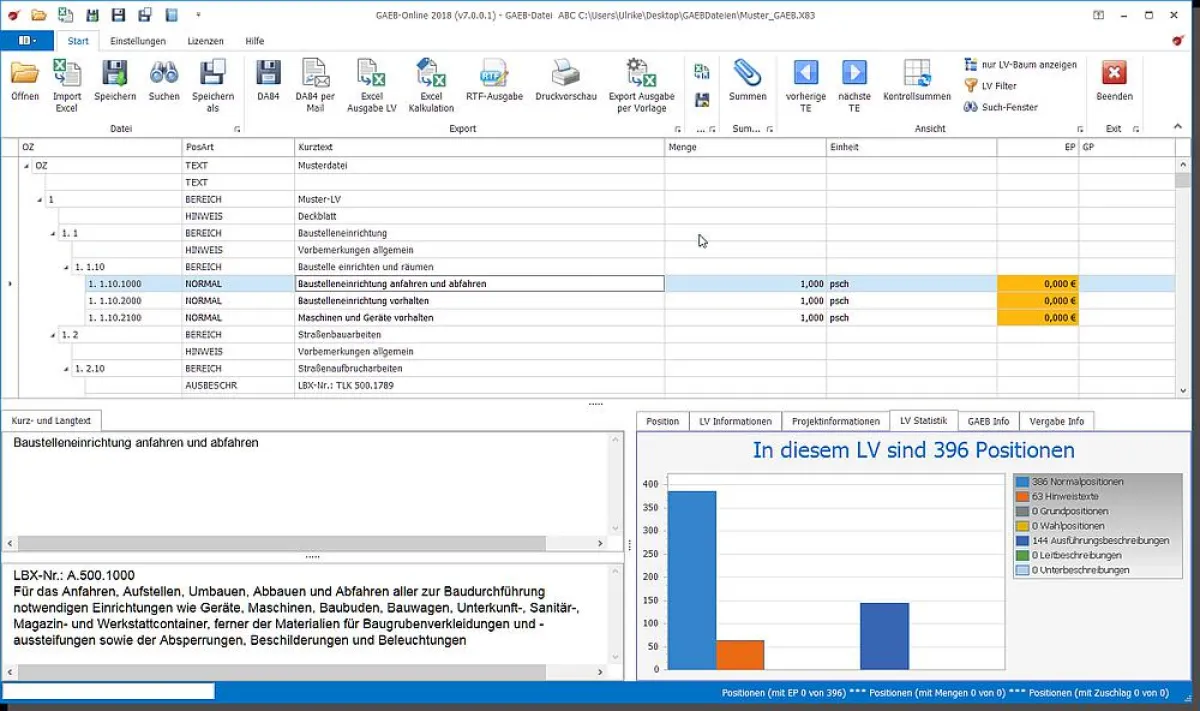Click the Summen paperclip icon

coord(747,75)
